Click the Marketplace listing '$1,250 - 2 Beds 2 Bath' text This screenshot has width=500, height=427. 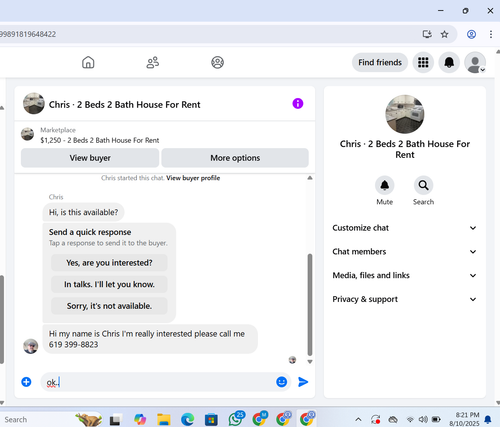click(x=100, y=140)
